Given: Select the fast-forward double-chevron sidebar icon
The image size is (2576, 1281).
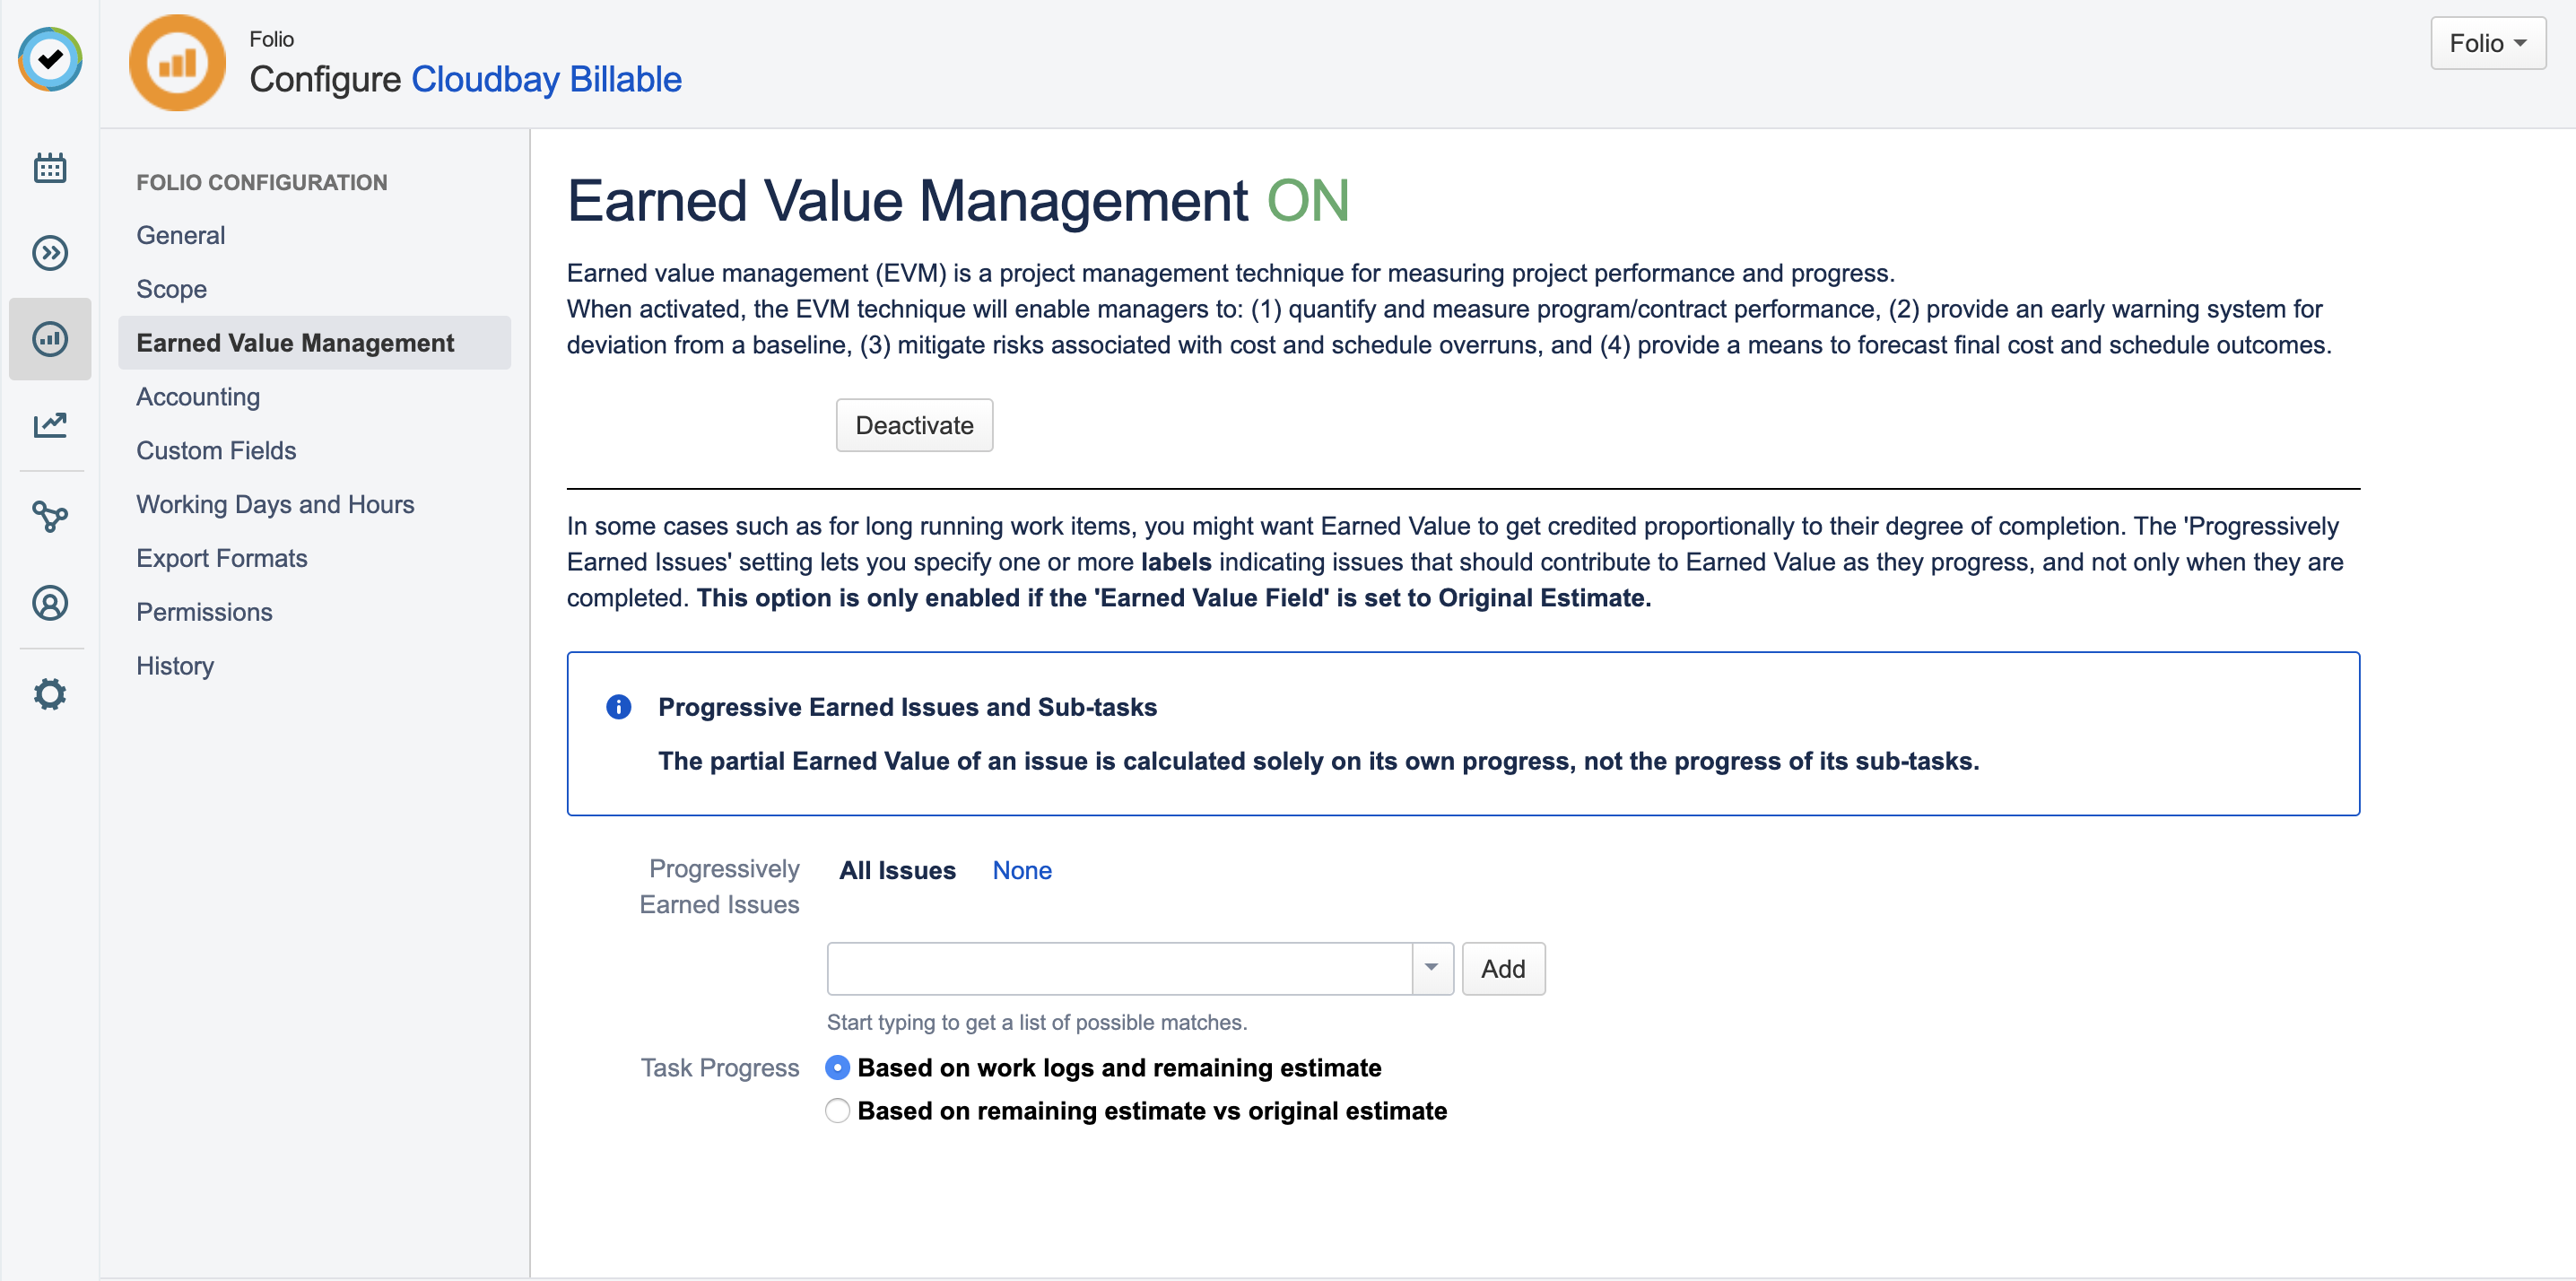Looking at the screenshot, I should tap(50, 253).
